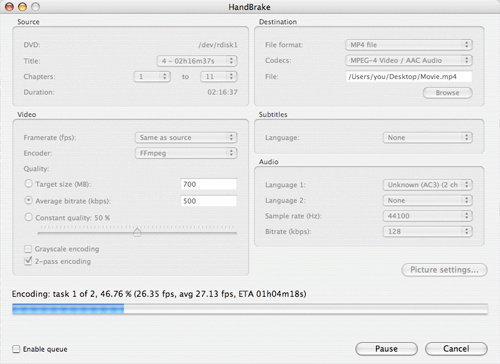The width and height of the screenshot is (500, 364).
Task: Open the Audio Language 1 dropdown
Action: coord(427,185)
